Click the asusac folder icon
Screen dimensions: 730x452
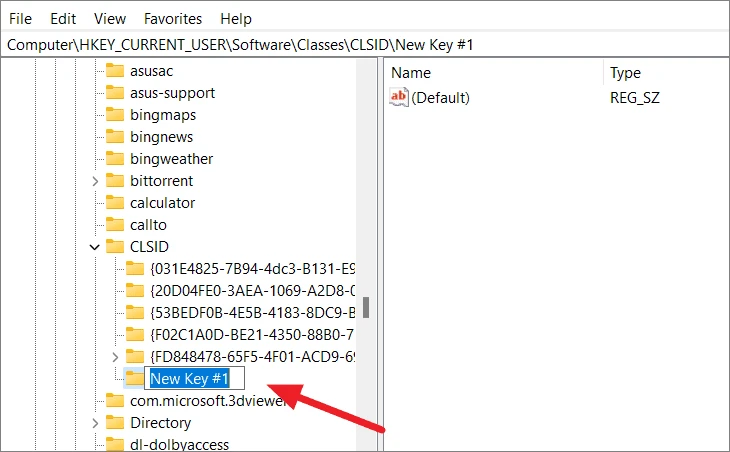coord(114,71)
